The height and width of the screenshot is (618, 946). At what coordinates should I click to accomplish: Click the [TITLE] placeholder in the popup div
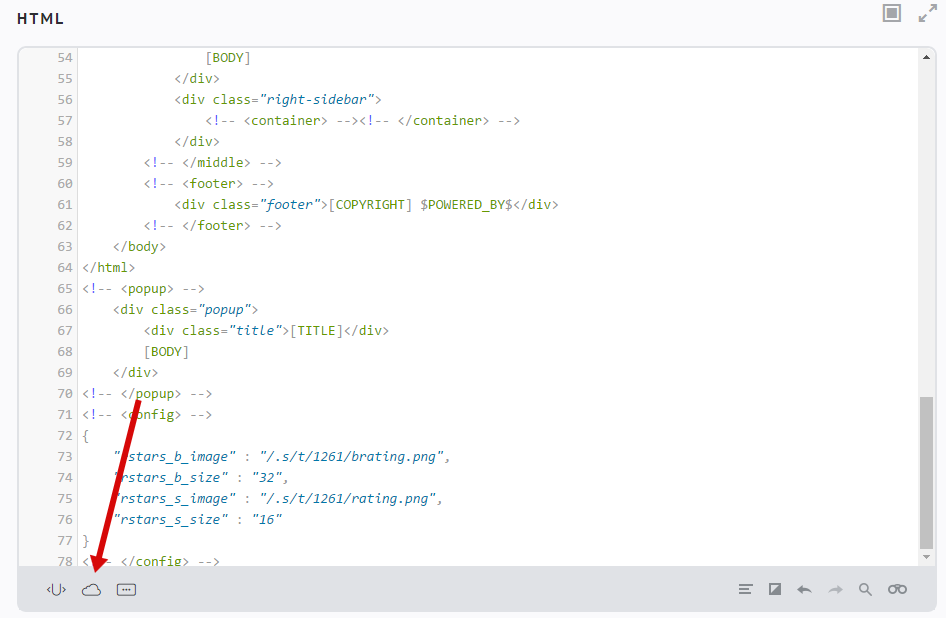(x=317, y=331)
